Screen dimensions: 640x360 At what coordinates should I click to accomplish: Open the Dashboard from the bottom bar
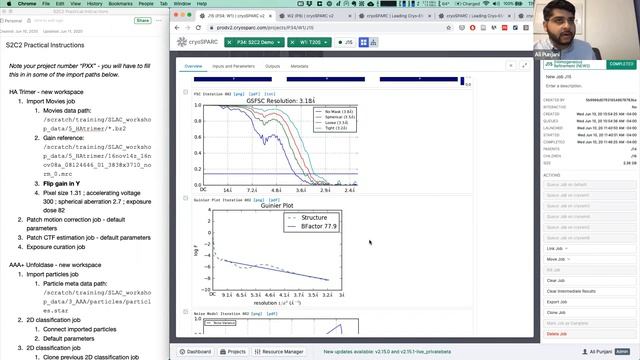point(196,351)
